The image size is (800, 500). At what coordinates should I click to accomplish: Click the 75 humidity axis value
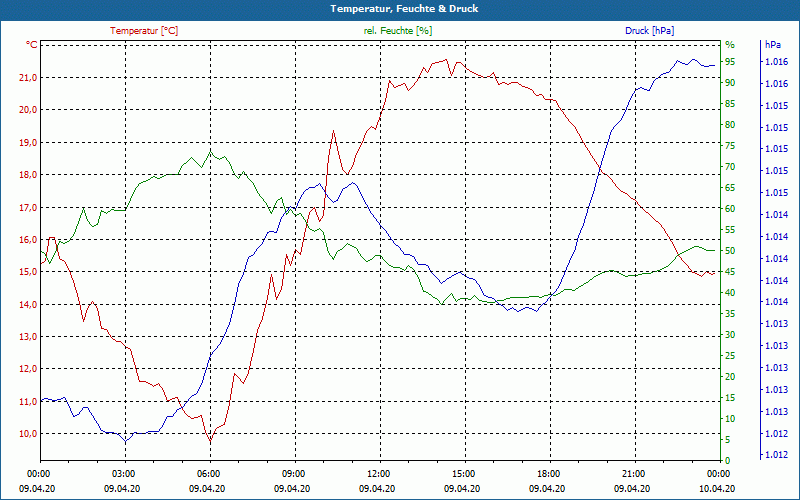pos(730,146)
